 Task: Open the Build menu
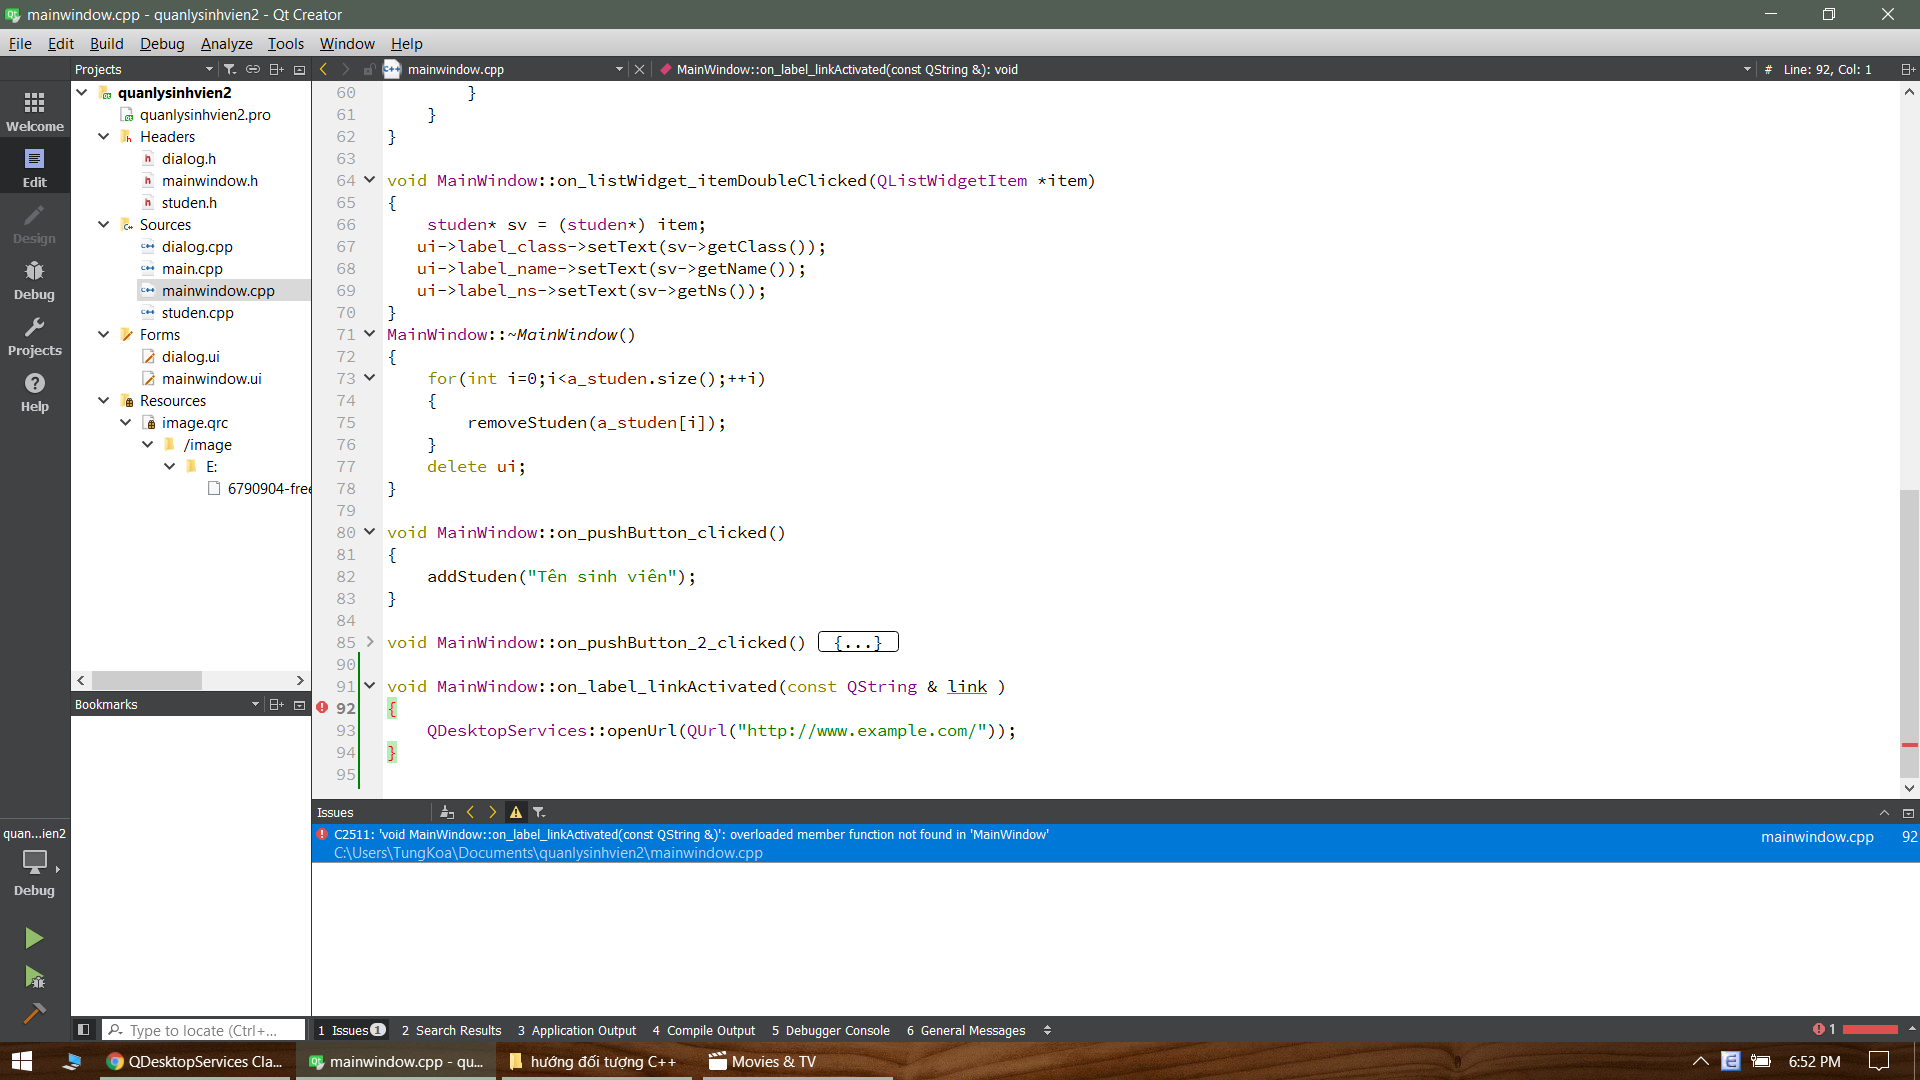[x=106, y=43]
